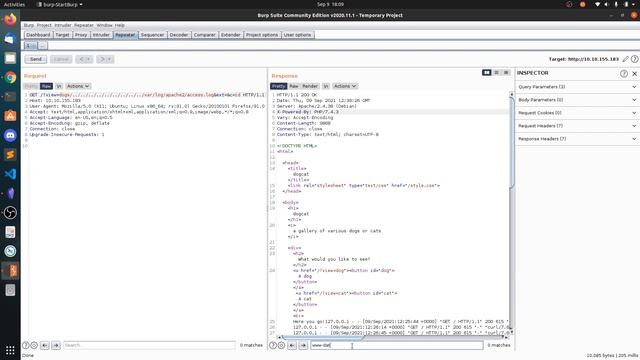
Task: Open history forward dropdown arrow
Action: (x=109, y=59)
